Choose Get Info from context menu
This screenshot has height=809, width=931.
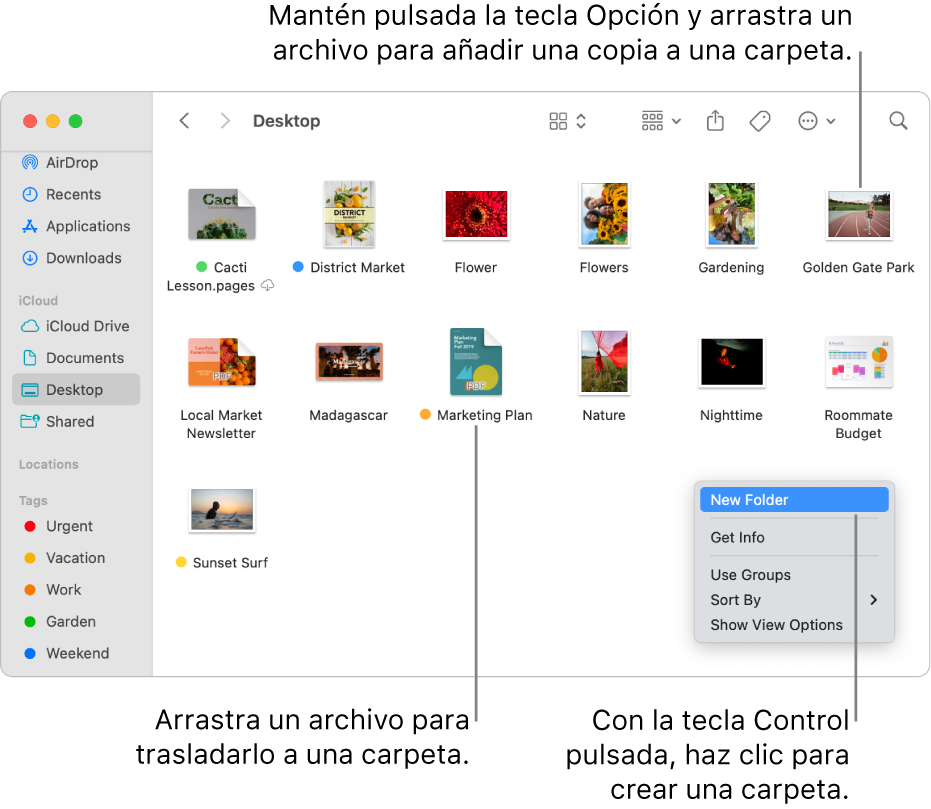pyautogui.click(x=794, y=537)
